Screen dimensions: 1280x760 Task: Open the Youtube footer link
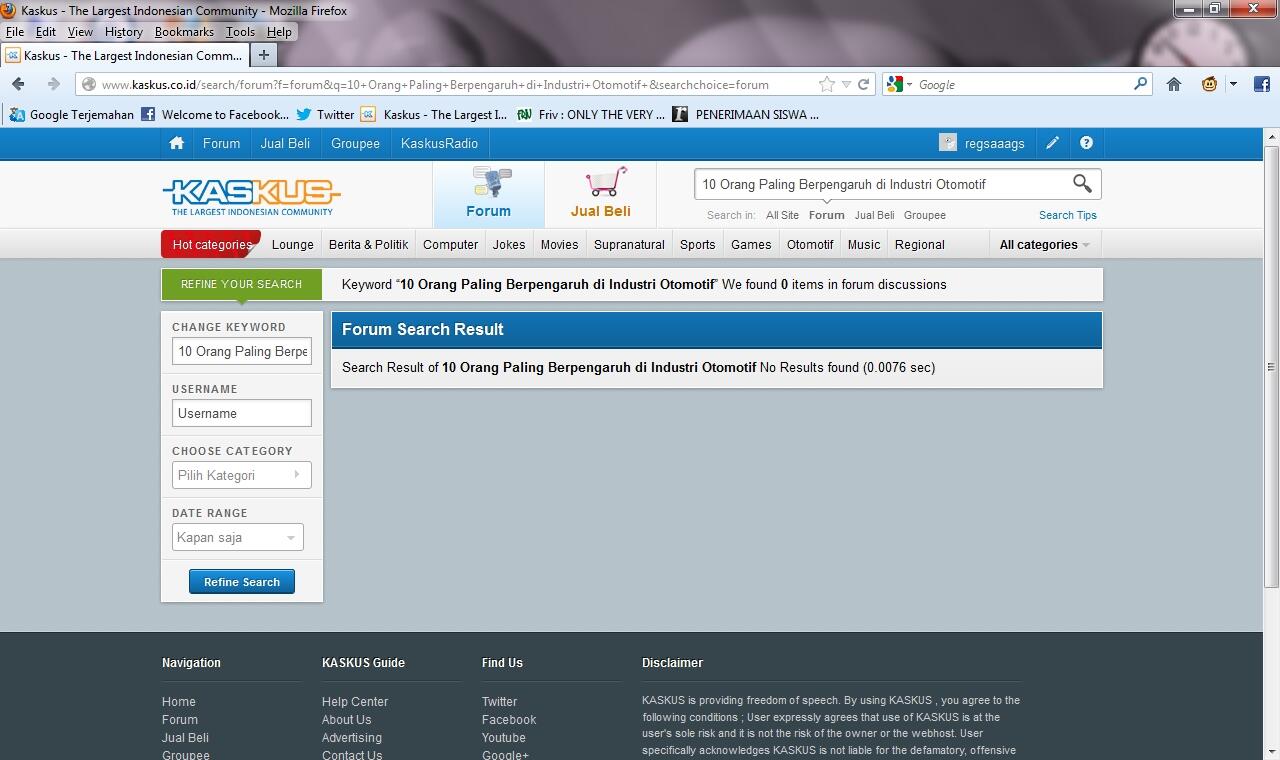point(504,738)
